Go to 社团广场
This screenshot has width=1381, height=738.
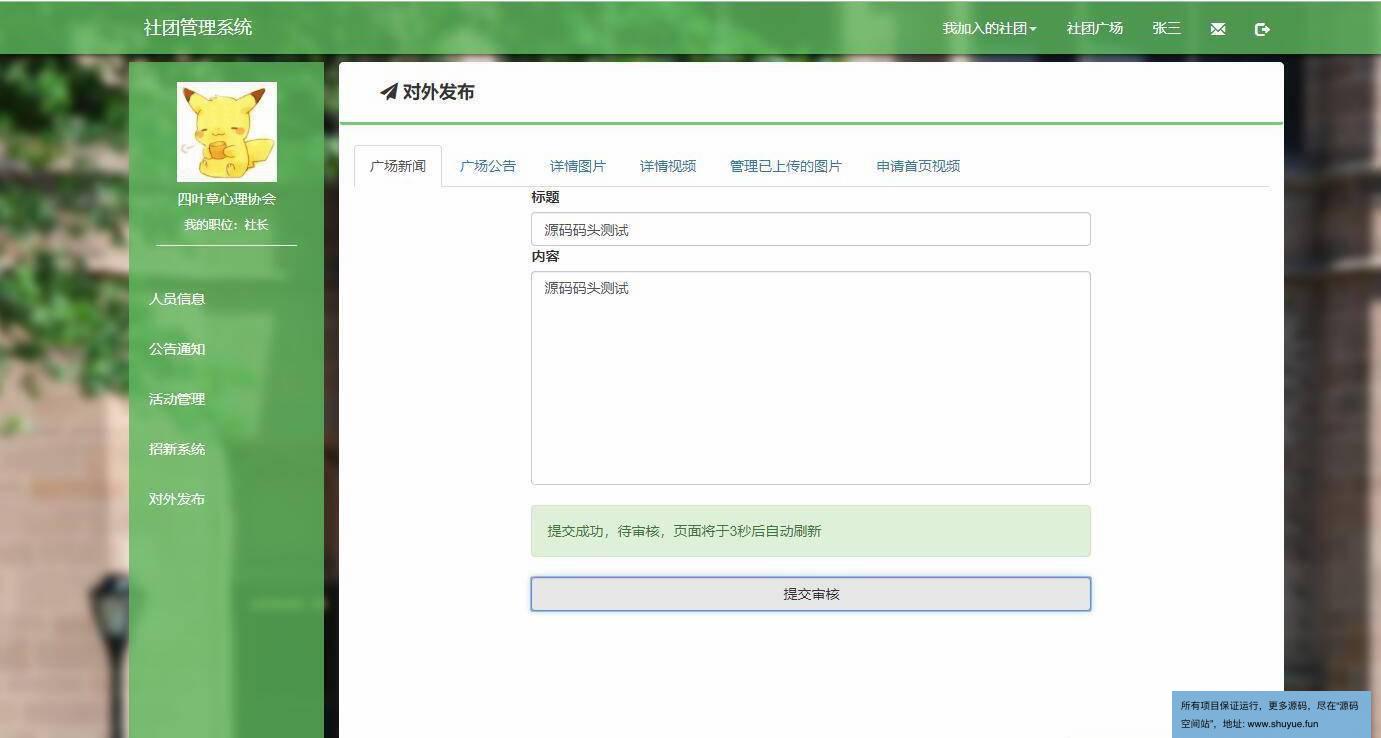[1094, 28]
